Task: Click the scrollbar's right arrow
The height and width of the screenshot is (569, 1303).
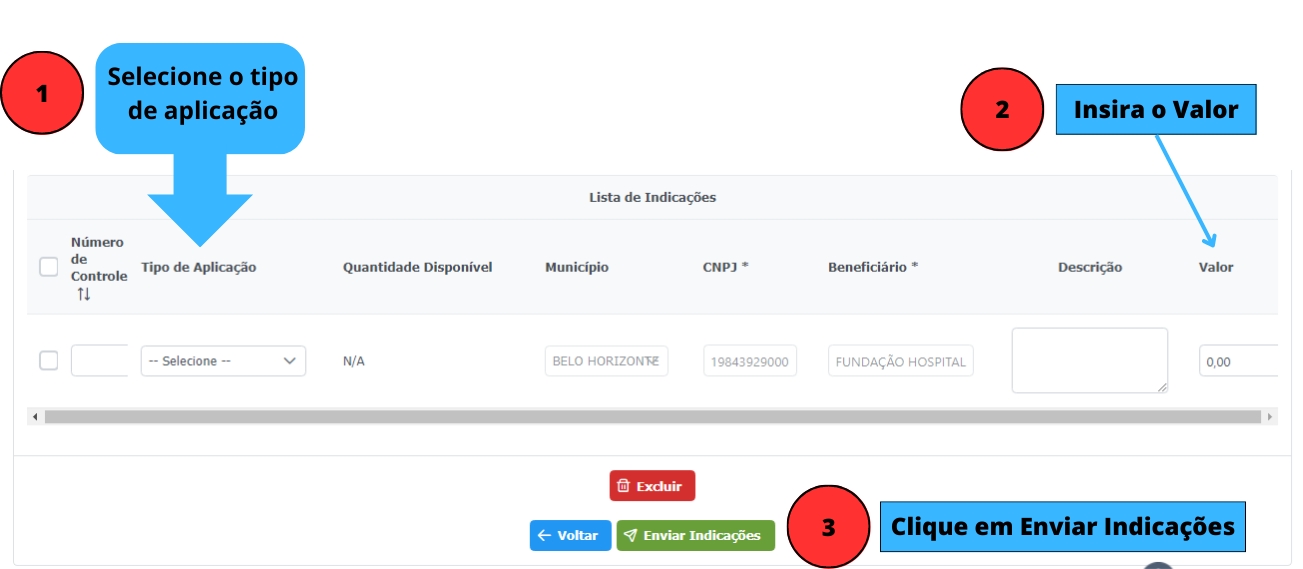Action: [1270, 416]
